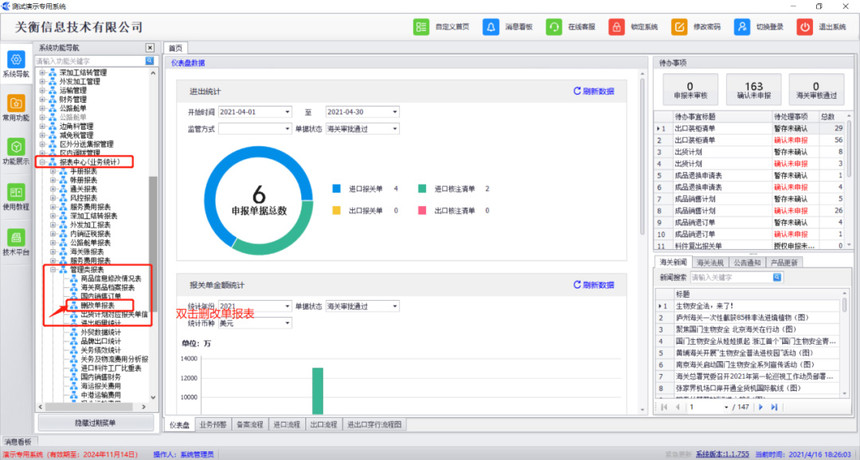
Task: Click 进口核注清单 green legend swatch
Action: [x=422, y=189]
